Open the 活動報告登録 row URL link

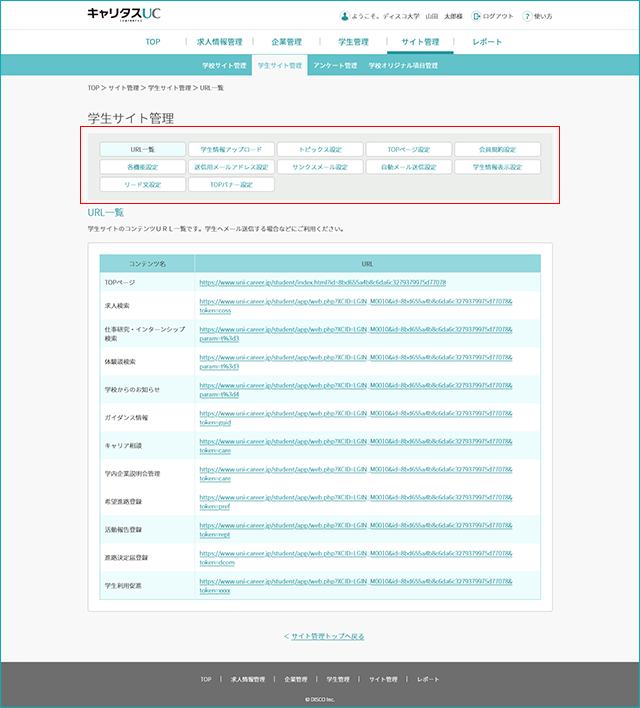tap(356, 530)
